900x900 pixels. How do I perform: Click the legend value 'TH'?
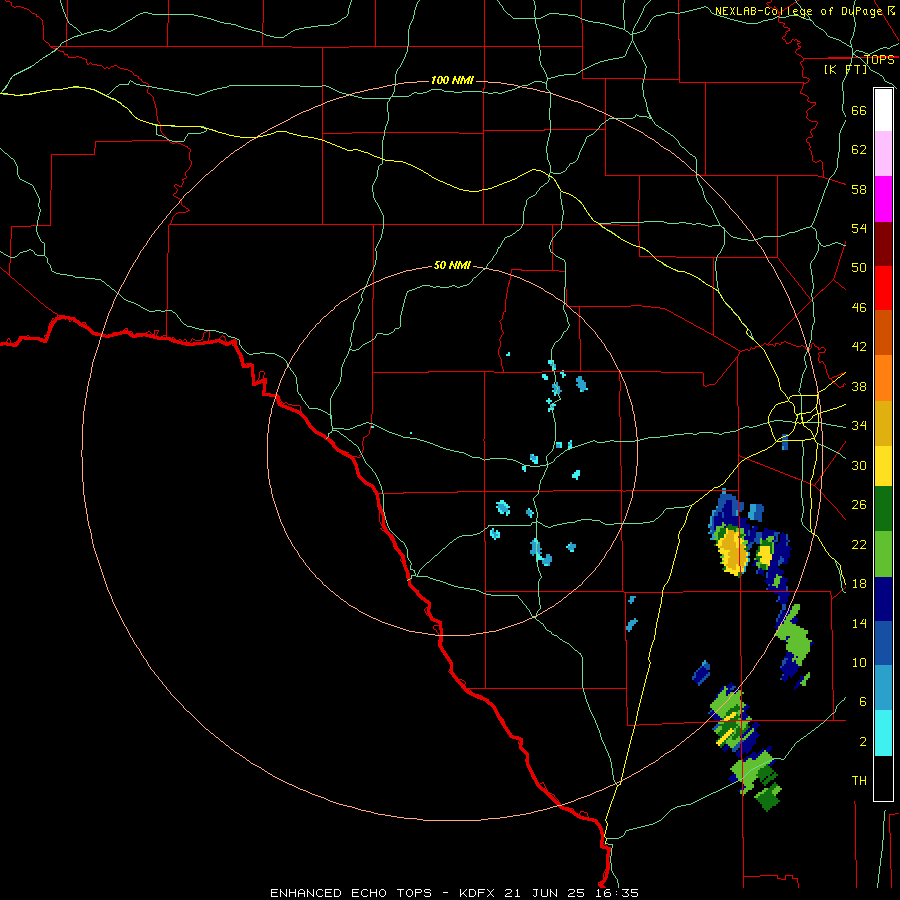tap(859, 781)
